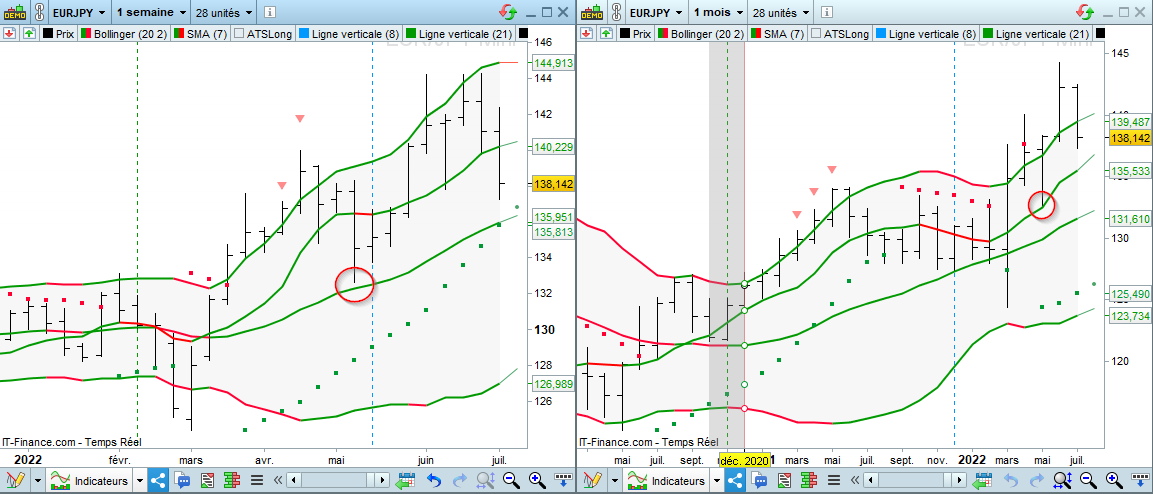
Task: Click black color swatch ending monthly indicator bar
Action: click(x=1100, y=33)
